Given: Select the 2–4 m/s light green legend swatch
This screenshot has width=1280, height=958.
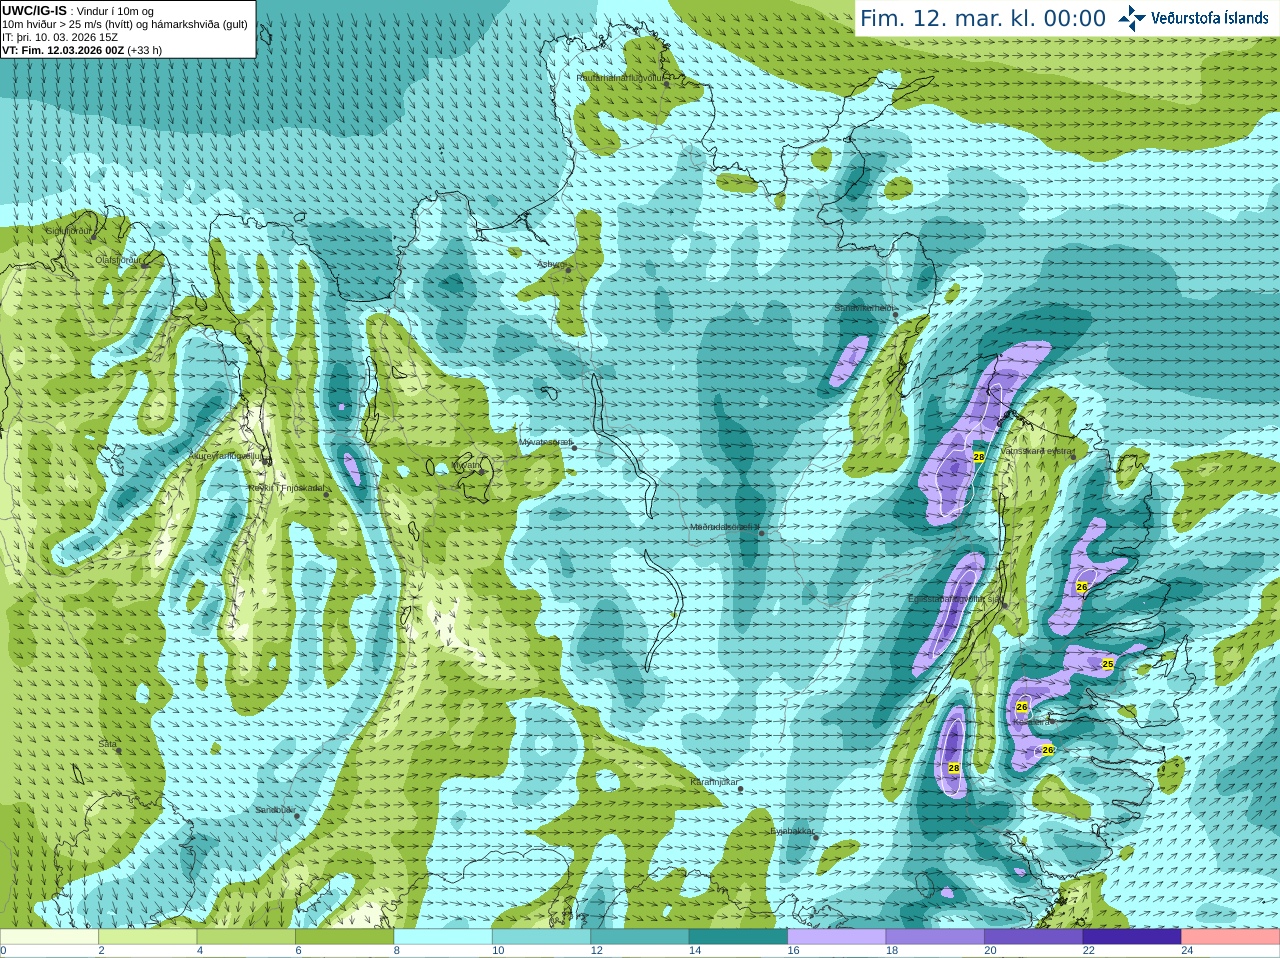Looking at the screenshot, I should 148,936.
